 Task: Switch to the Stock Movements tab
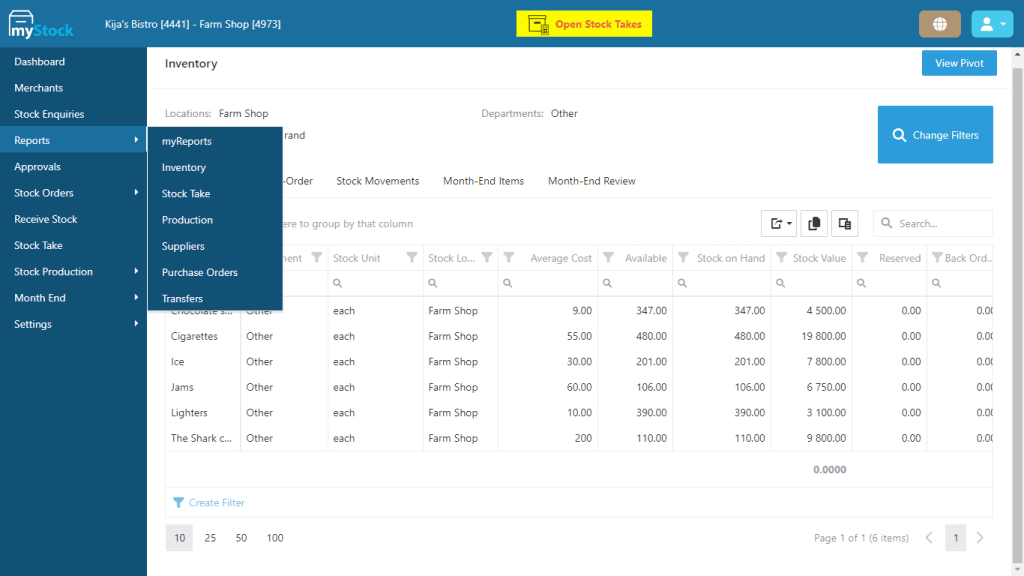click(x=377, y=181)
